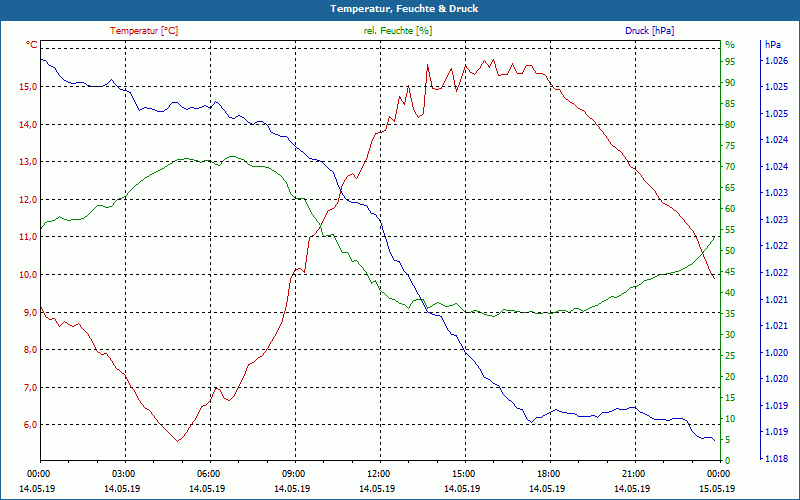This screenshot has height=500, width=800.
Task: Click the '09:00' time axis label
Action: coord(293,474)
